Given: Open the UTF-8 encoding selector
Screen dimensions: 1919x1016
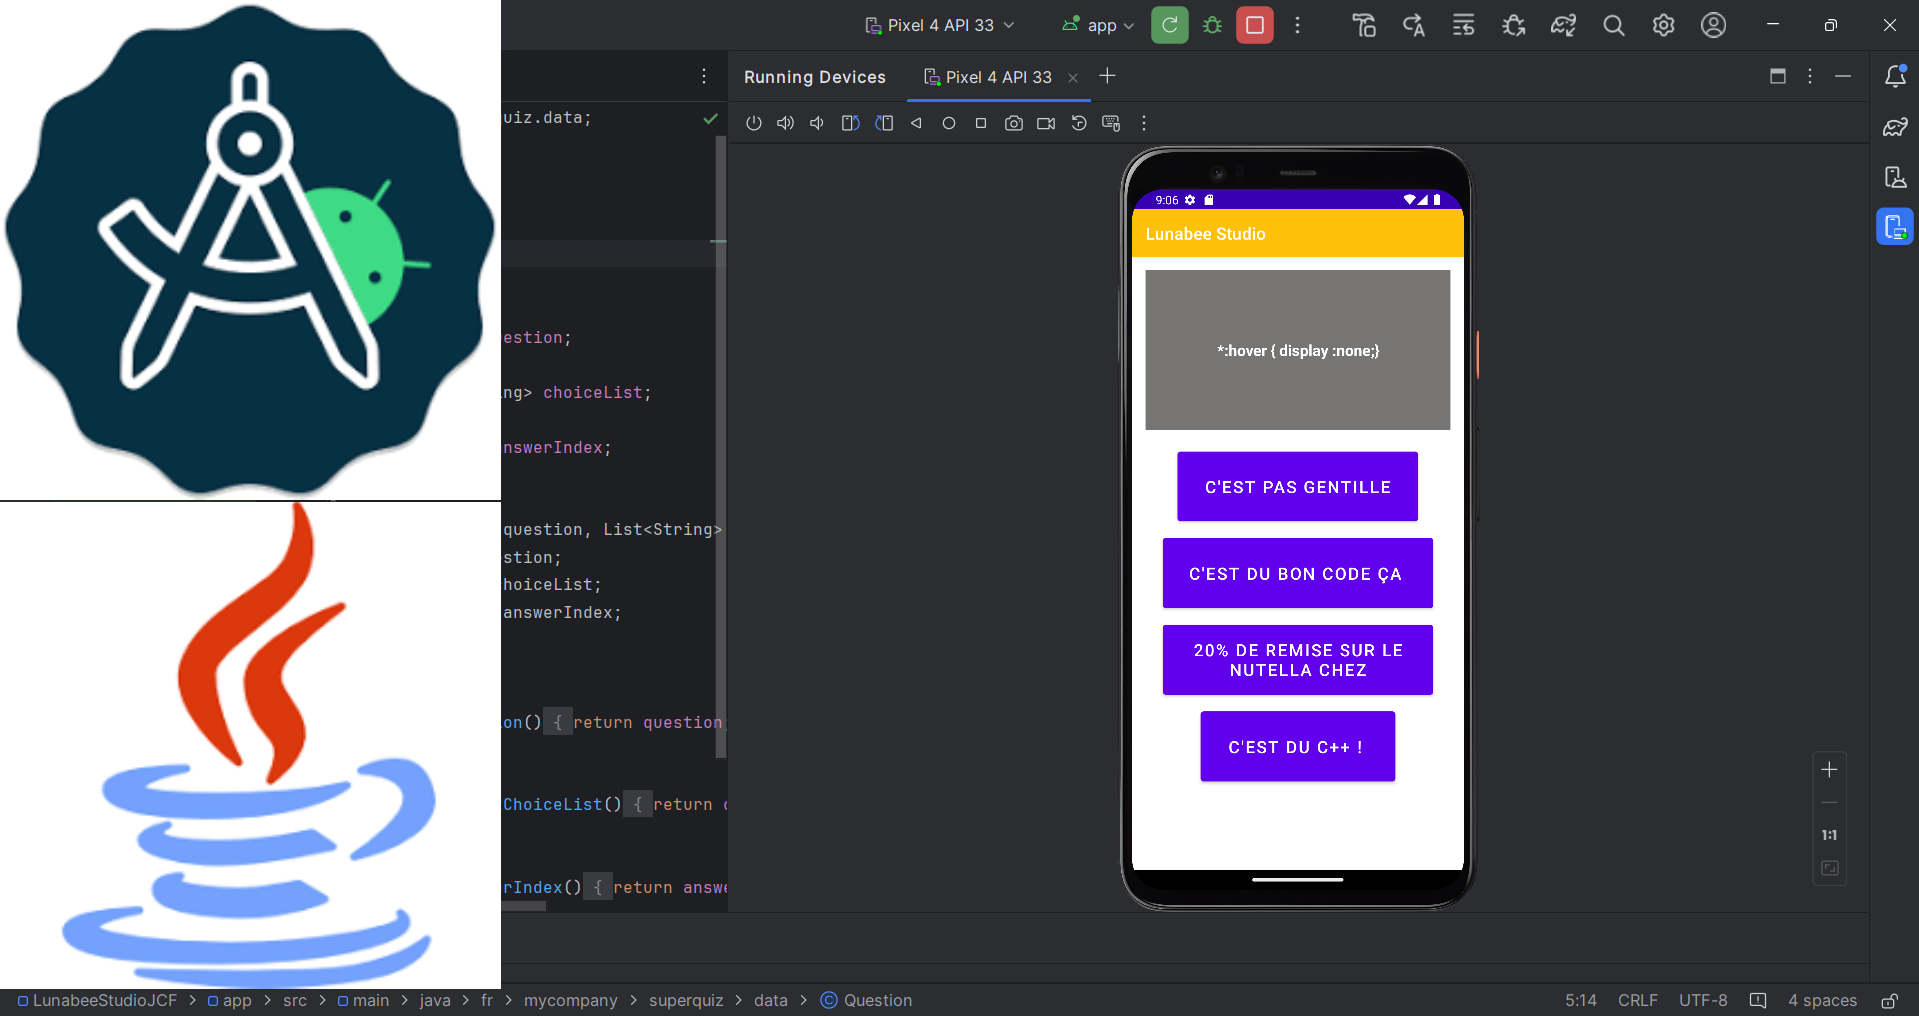Looking at the screenshot, I should 1702,1000.
